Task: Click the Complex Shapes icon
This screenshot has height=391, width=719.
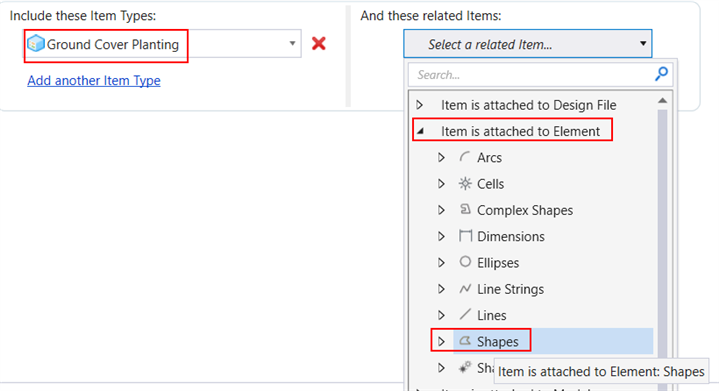Action: coord(465,209)
